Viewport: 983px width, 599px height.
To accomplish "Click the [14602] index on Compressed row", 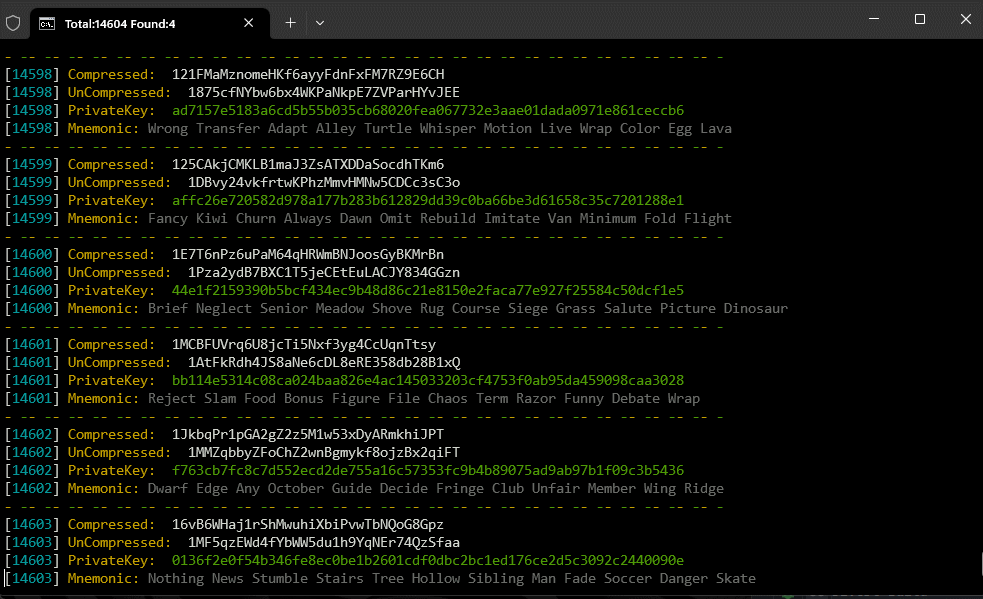I will coord(32,435).
